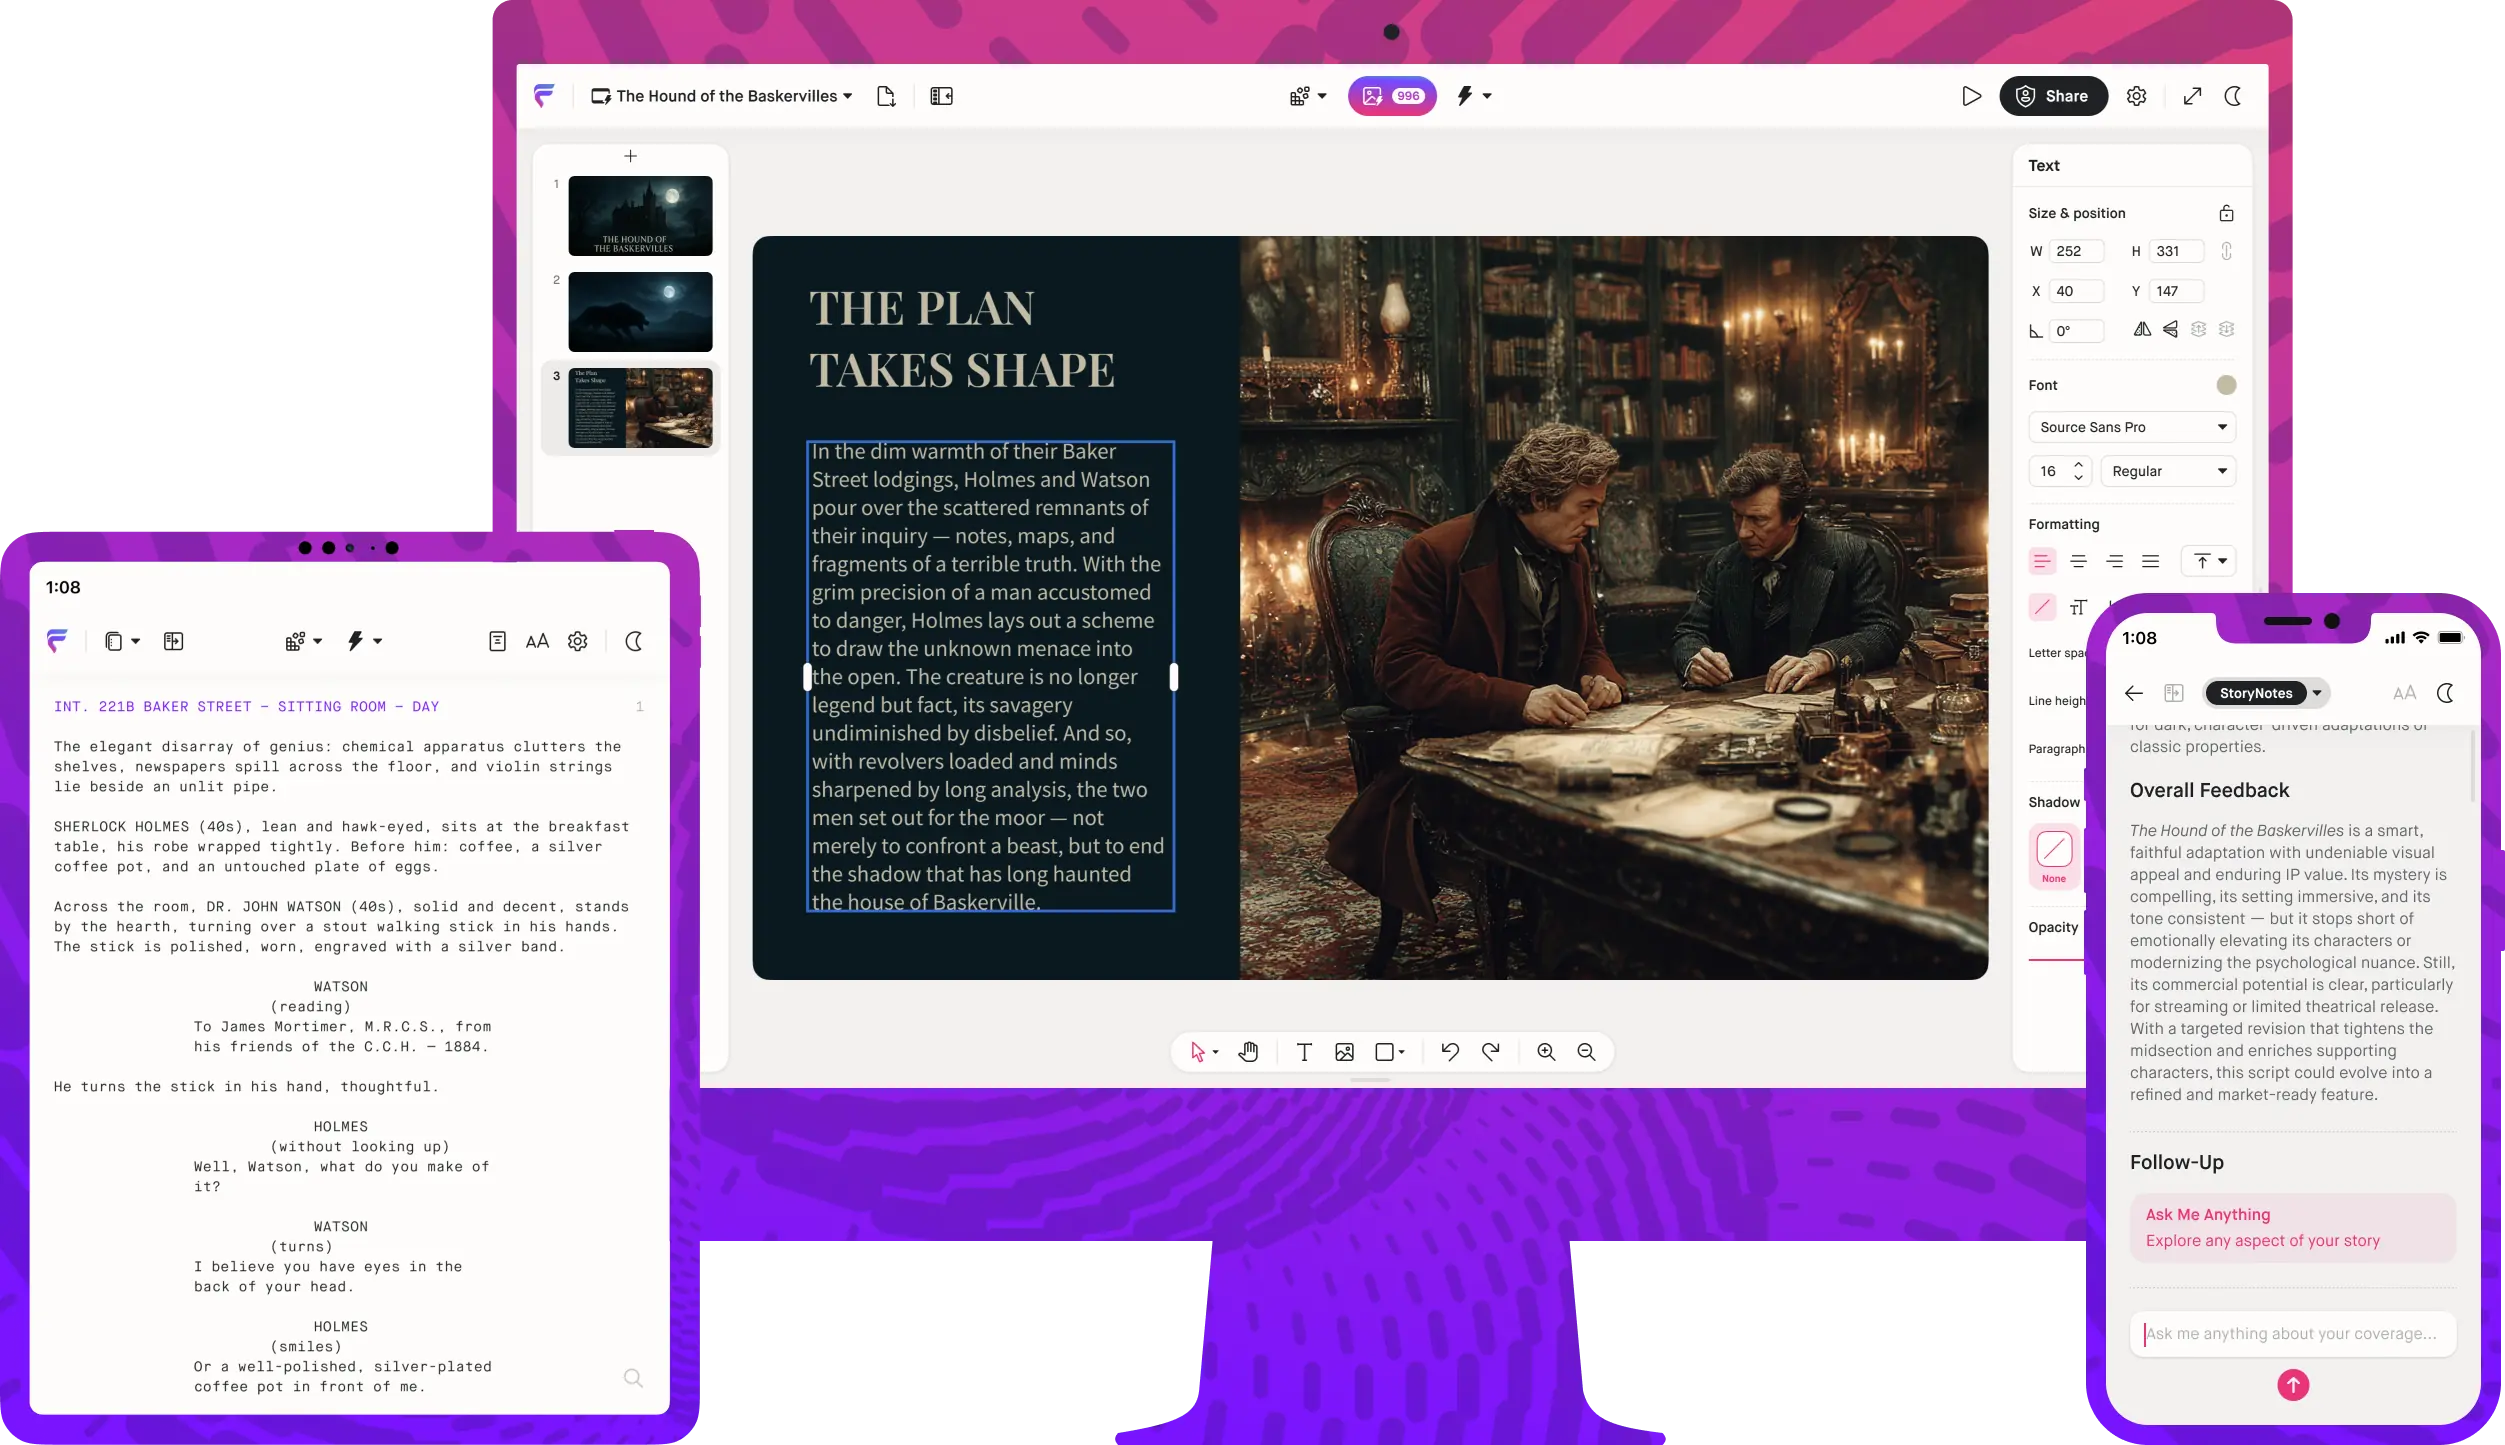
Task: Click the Insert image tool icon
Action: [1344, 1052]
